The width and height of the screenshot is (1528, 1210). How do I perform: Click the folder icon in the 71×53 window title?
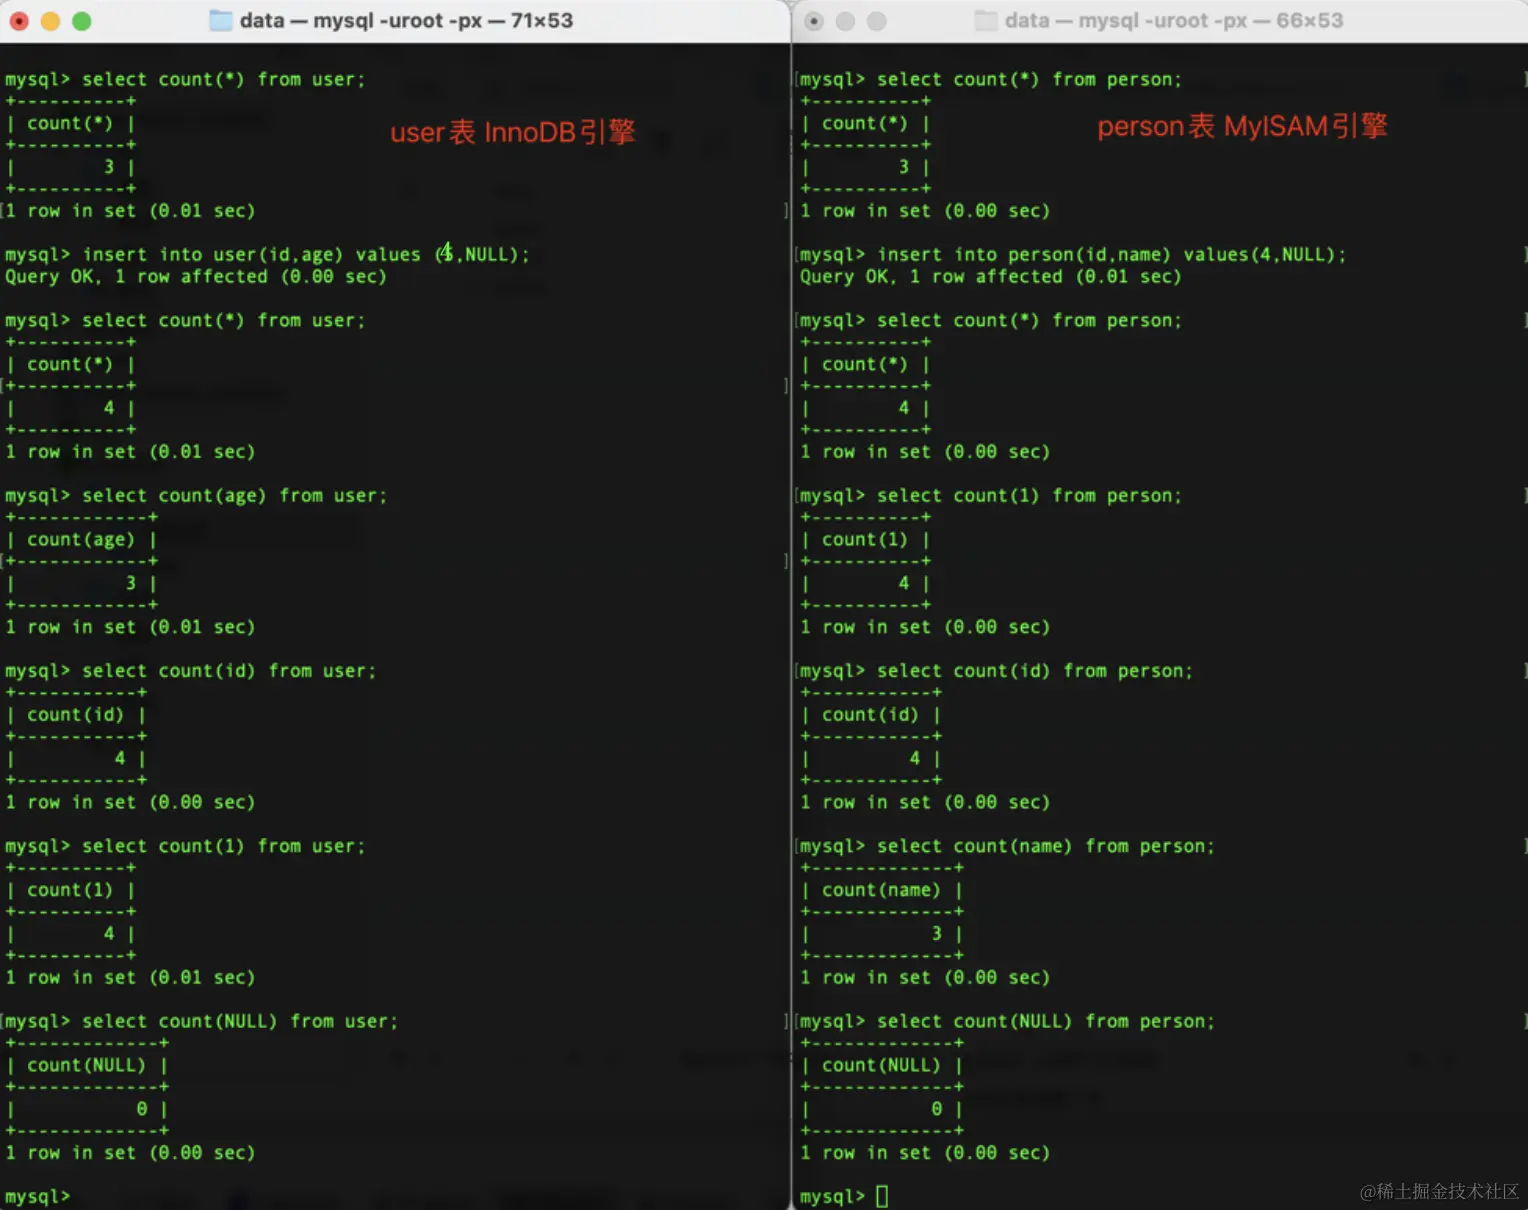click(220, 20)
